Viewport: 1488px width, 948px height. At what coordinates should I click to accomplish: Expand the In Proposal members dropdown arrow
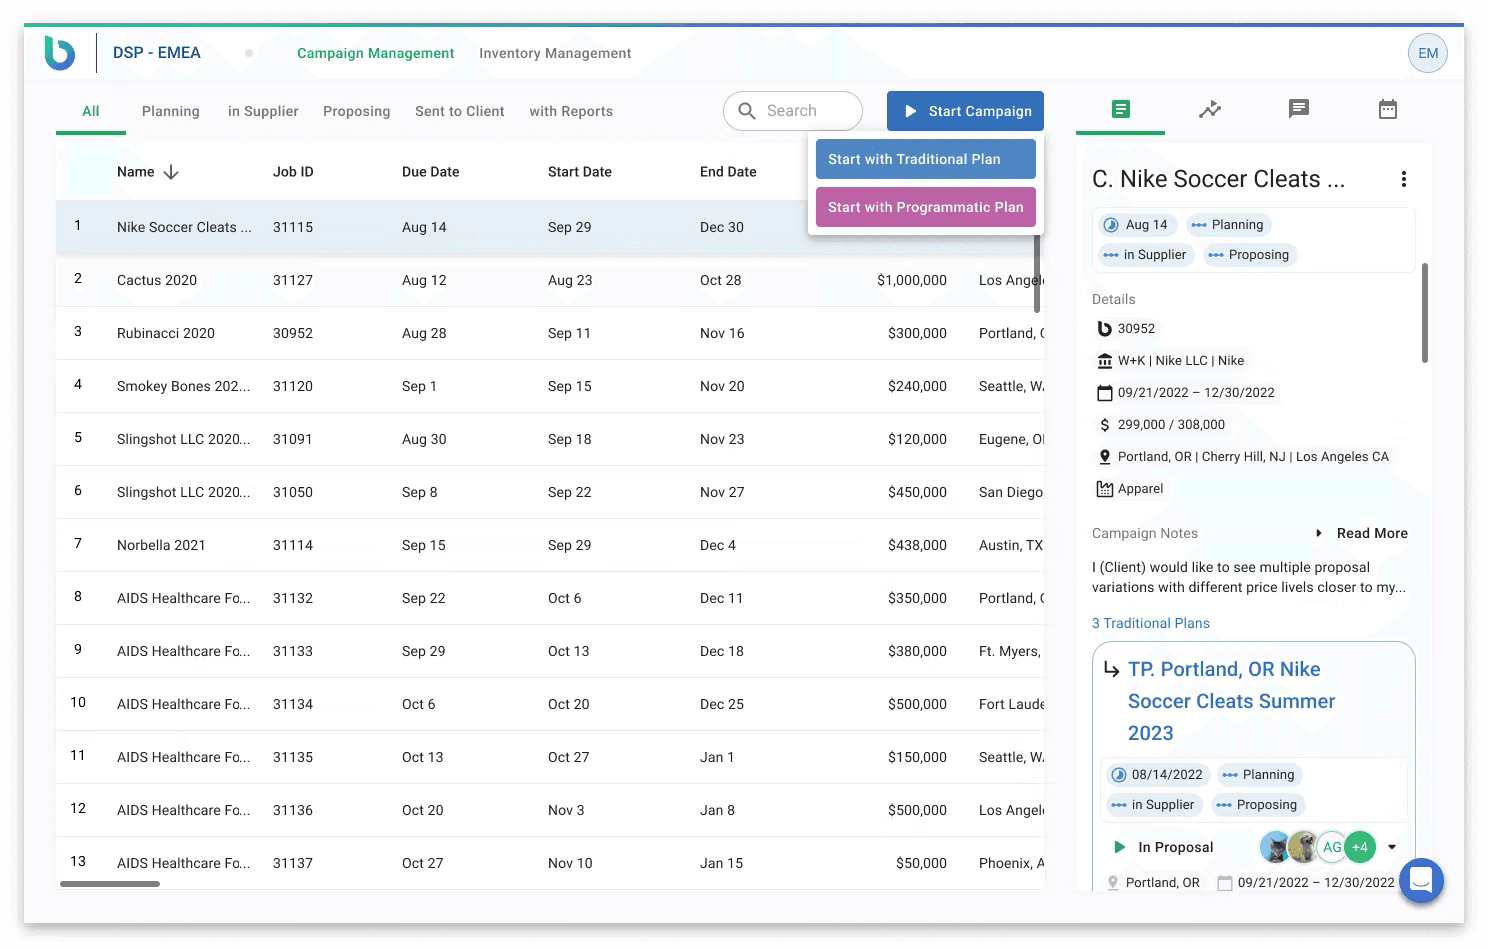tap(1392, 847)
